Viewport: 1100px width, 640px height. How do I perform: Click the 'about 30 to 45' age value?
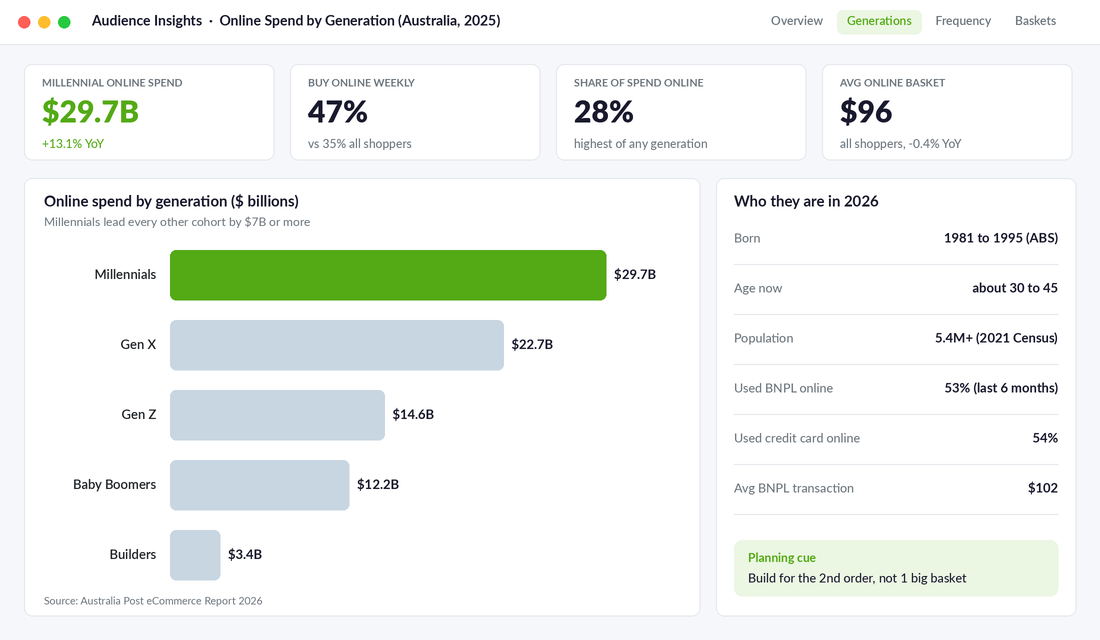[1014, 288]
